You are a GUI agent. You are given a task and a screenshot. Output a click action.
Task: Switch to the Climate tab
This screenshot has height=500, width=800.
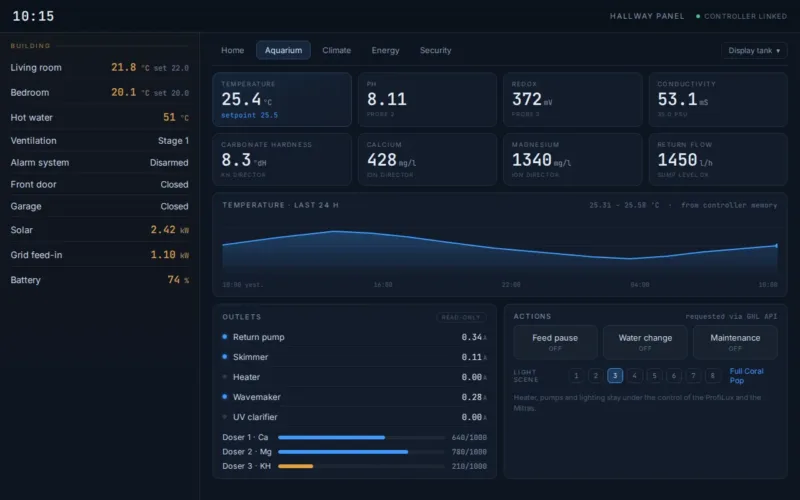pyautogui.click(x=336, y=50)
